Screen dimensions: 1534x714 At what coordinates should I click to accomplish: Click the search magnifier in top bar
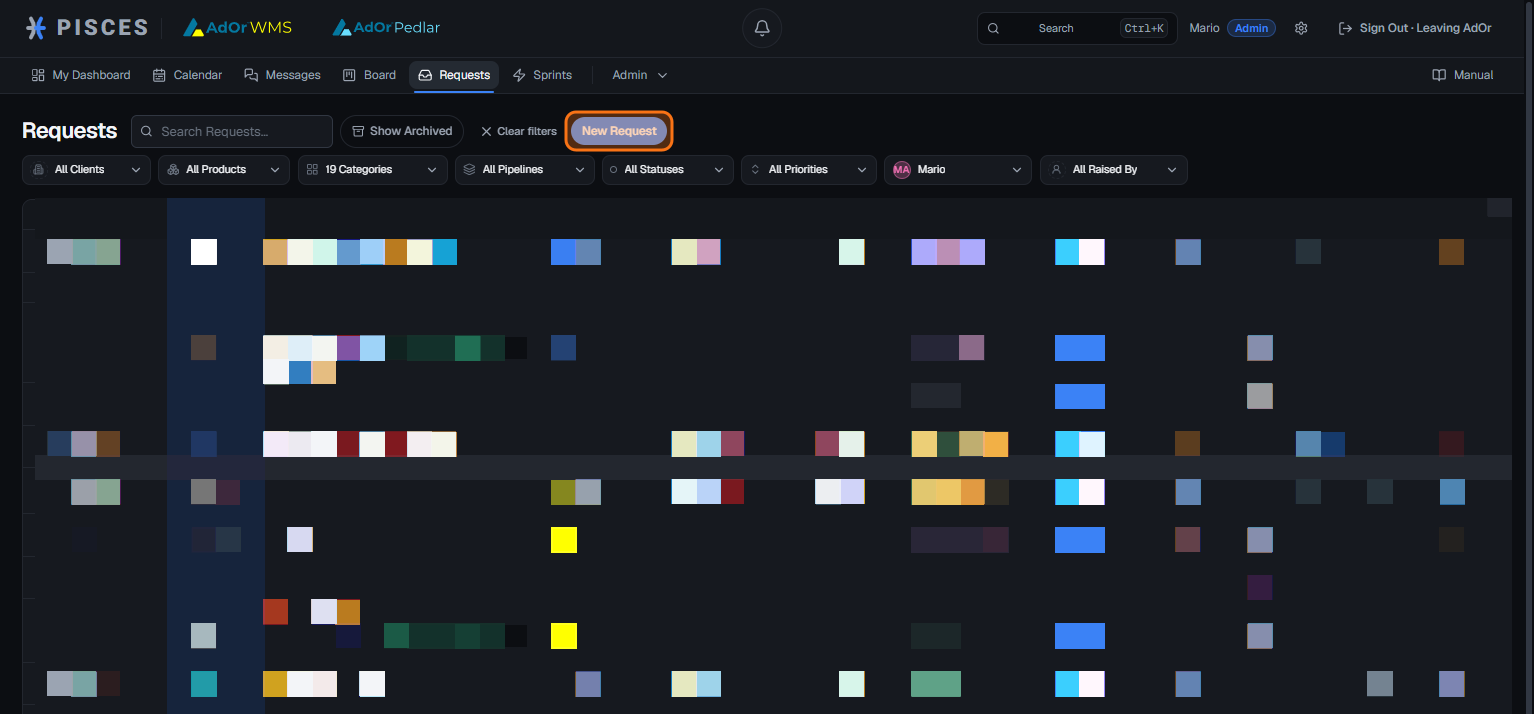pos(993,28)
